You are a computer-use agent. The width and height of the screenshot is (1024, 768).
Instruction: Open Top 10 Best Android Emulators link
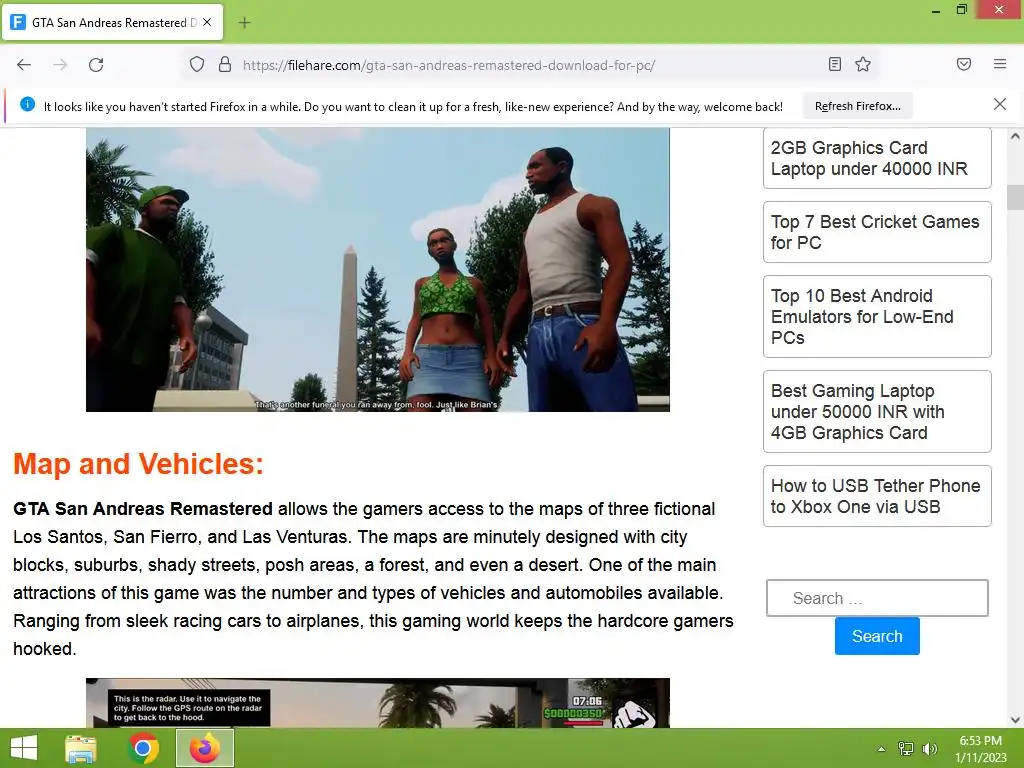pyautogui.click(x=877, y=317)
